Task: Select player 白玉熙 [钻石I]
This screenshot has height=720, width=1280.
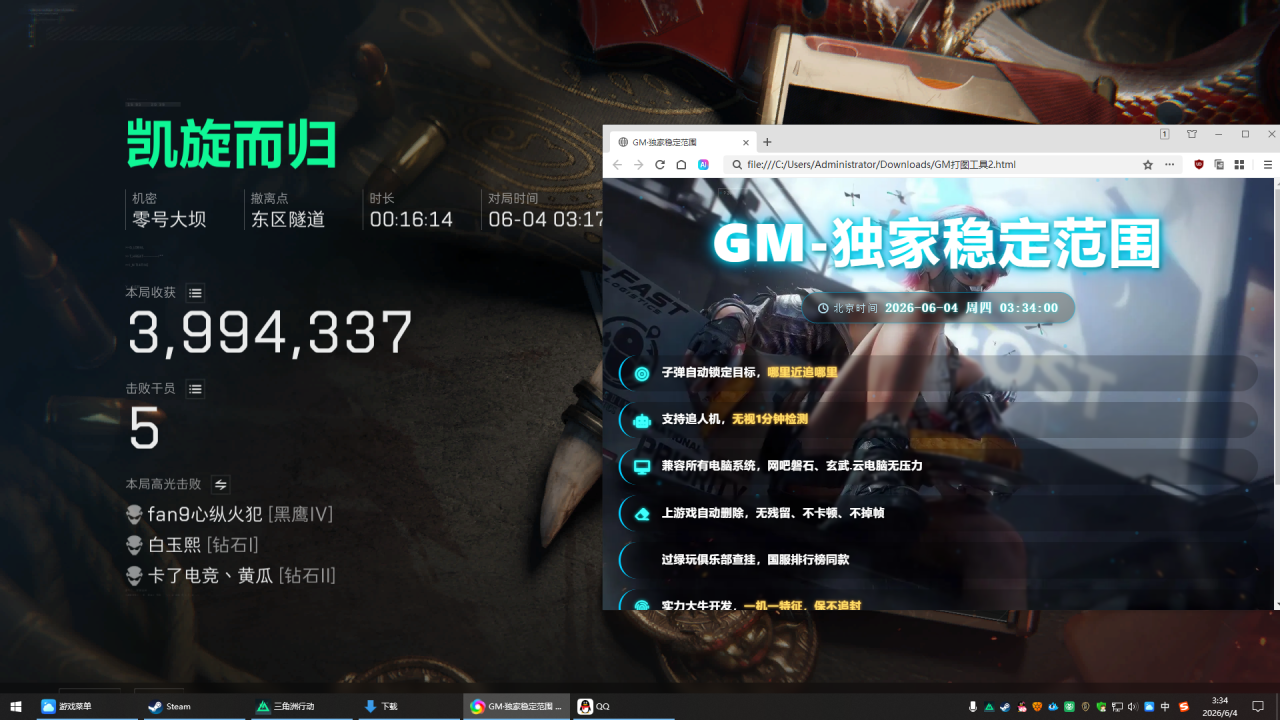Action: 192,545
